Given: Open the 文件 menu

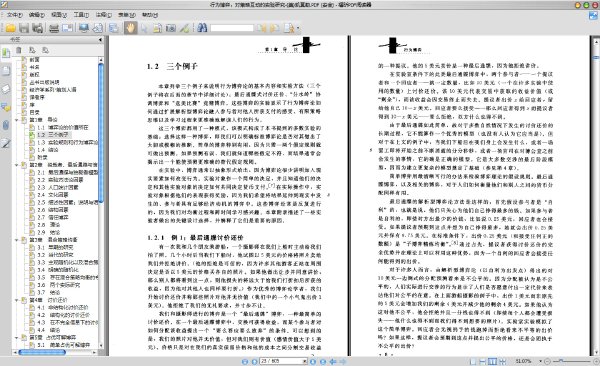Looking at the screenshot, I should (15, 15).
